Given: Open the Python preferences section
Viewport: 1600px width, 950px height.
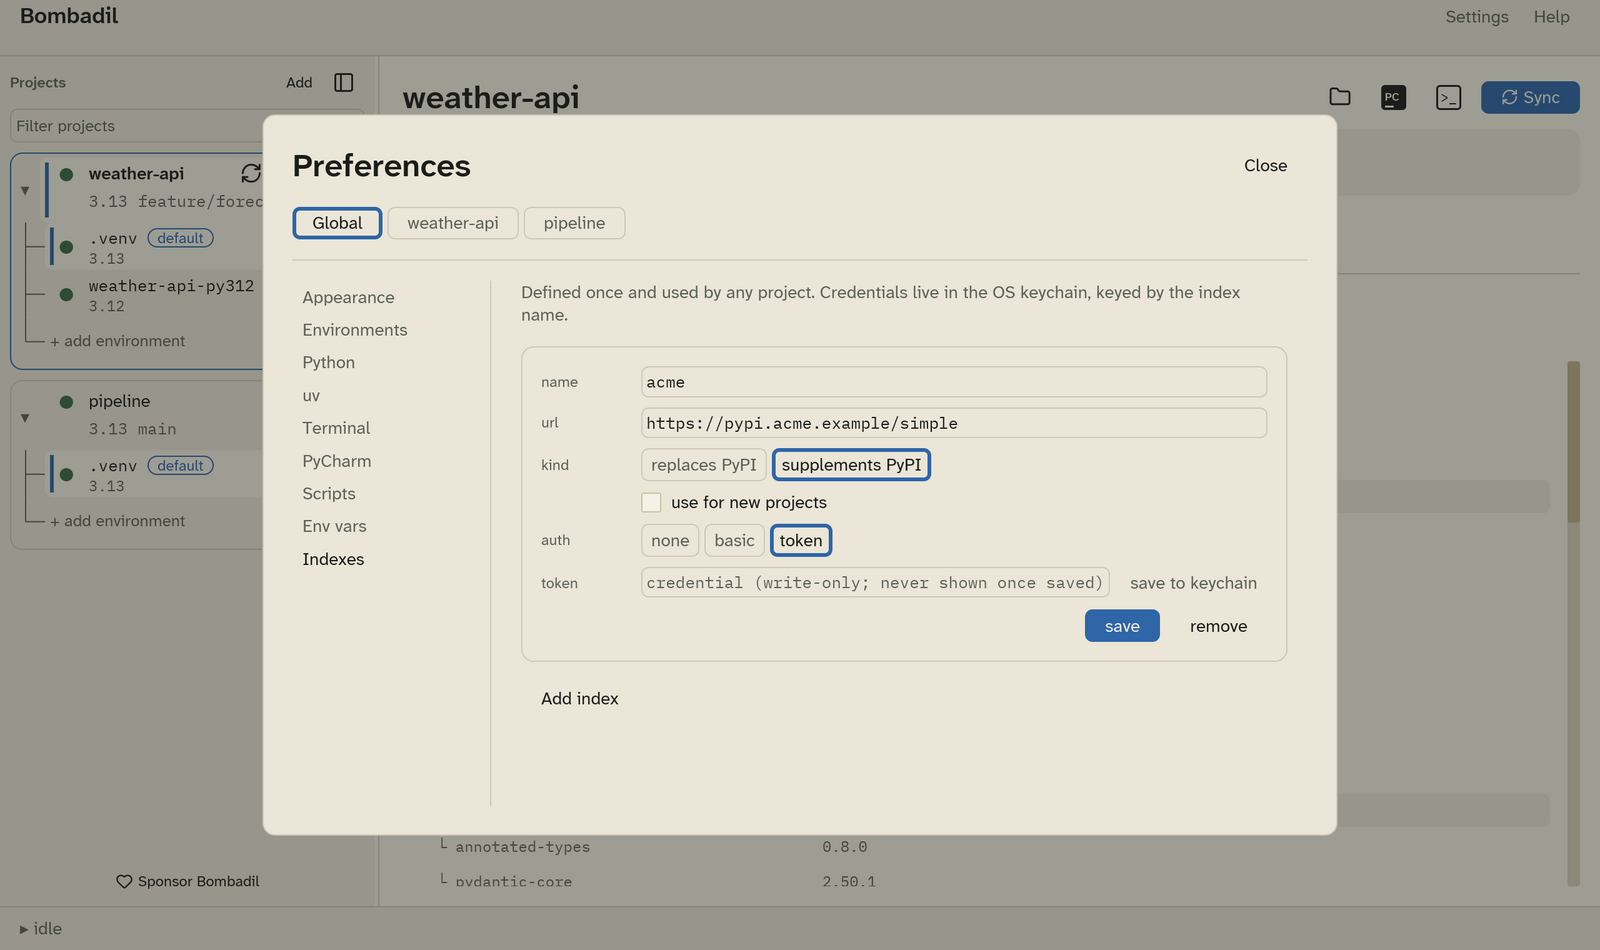Looking at the screenshot, I should pos(328,362).
